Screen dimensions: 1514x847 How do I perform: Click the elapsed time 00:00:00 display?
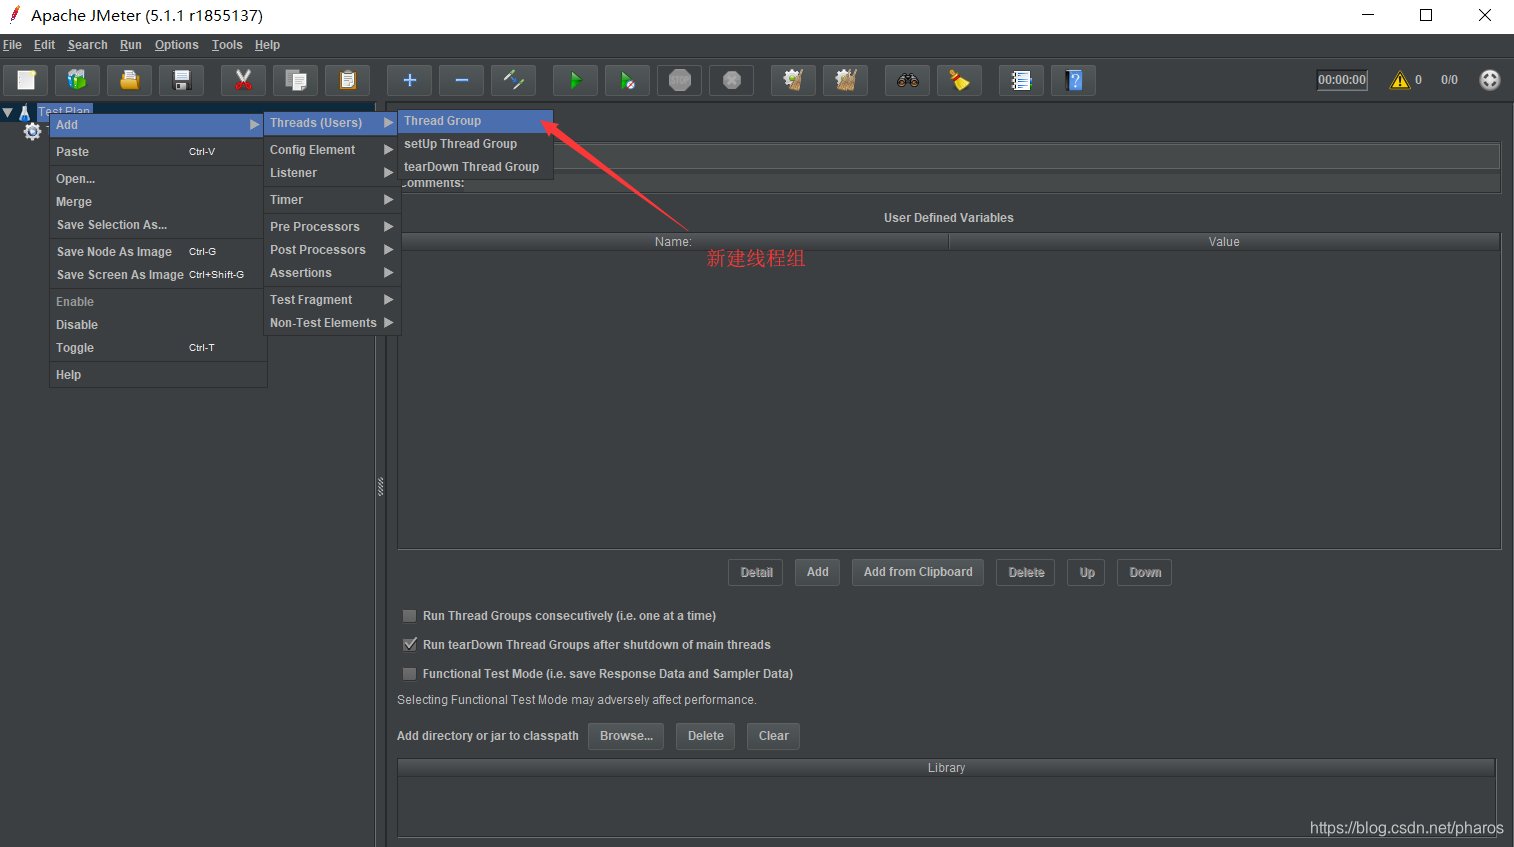[1342, 80]
